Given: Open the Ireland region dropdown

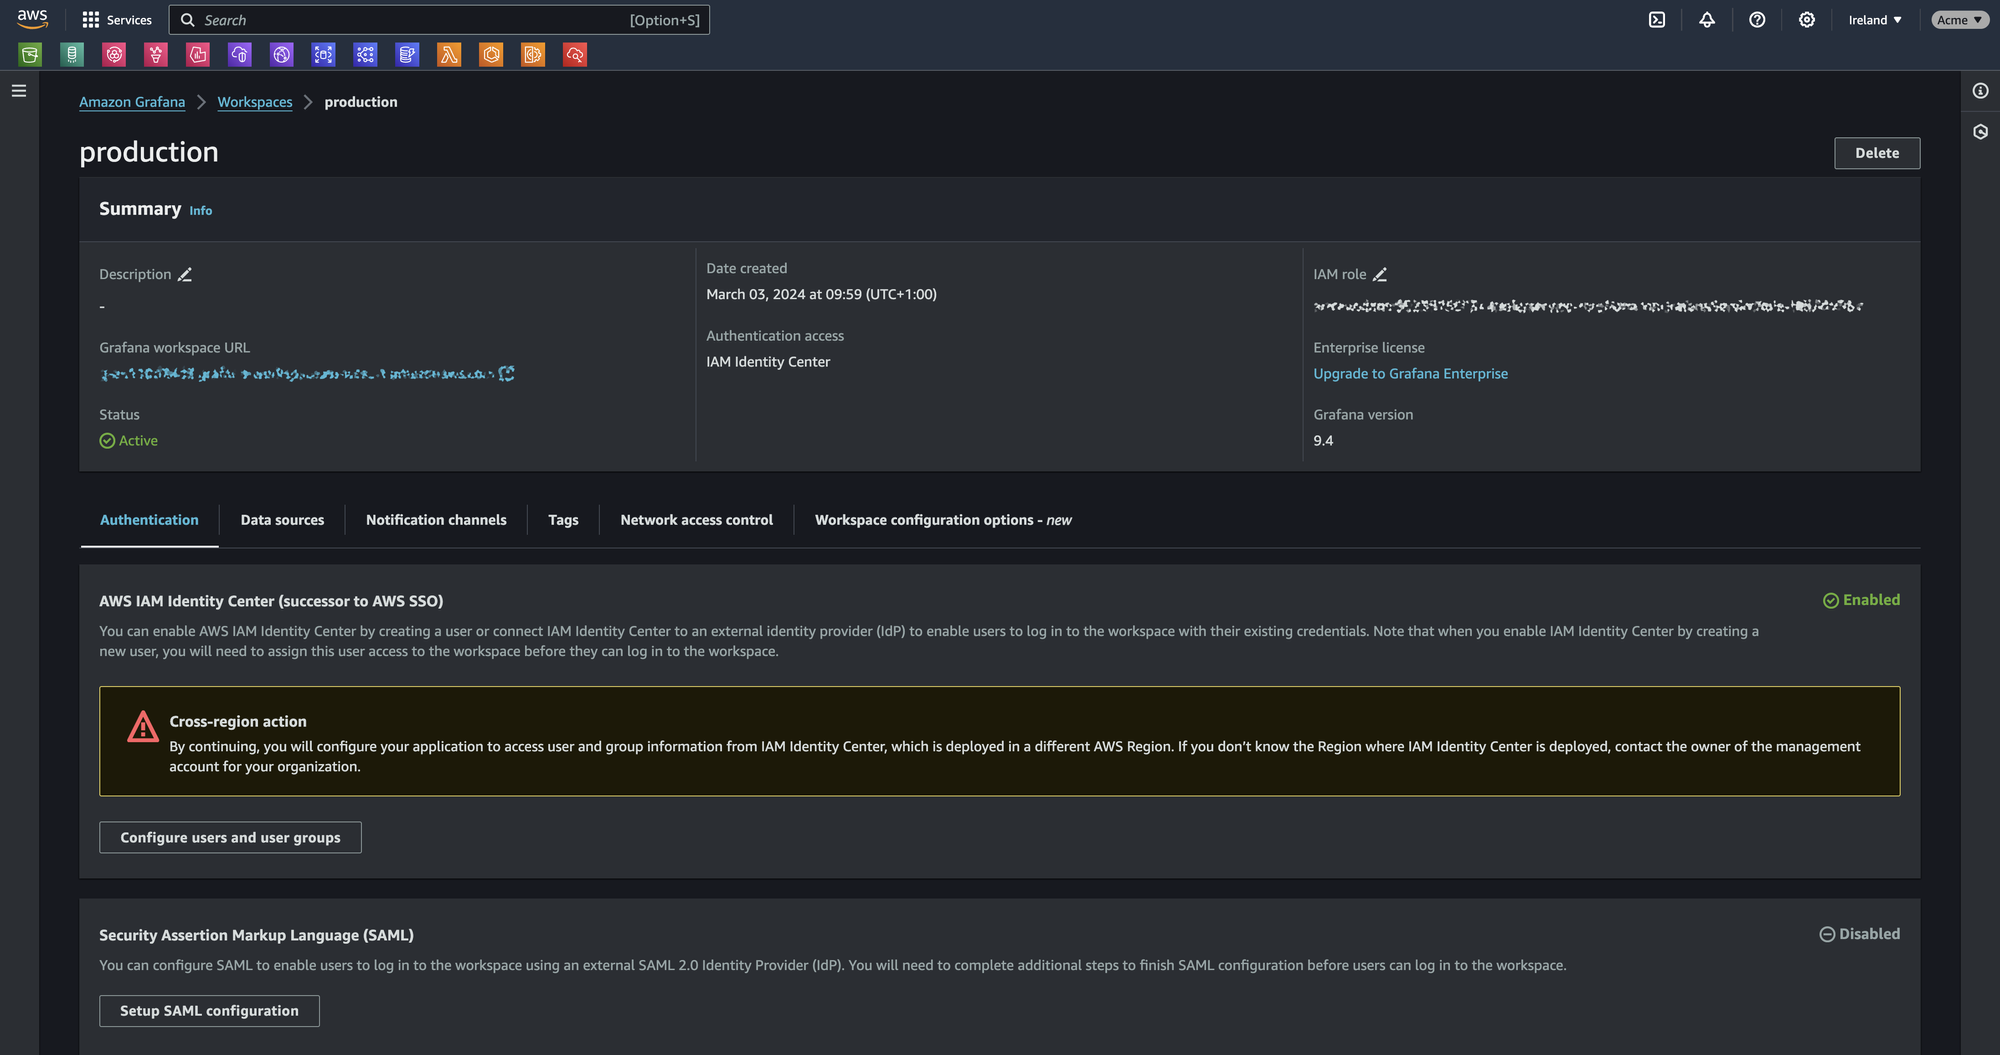Looking at the screenshot, I should click(x=1875, y=20).
